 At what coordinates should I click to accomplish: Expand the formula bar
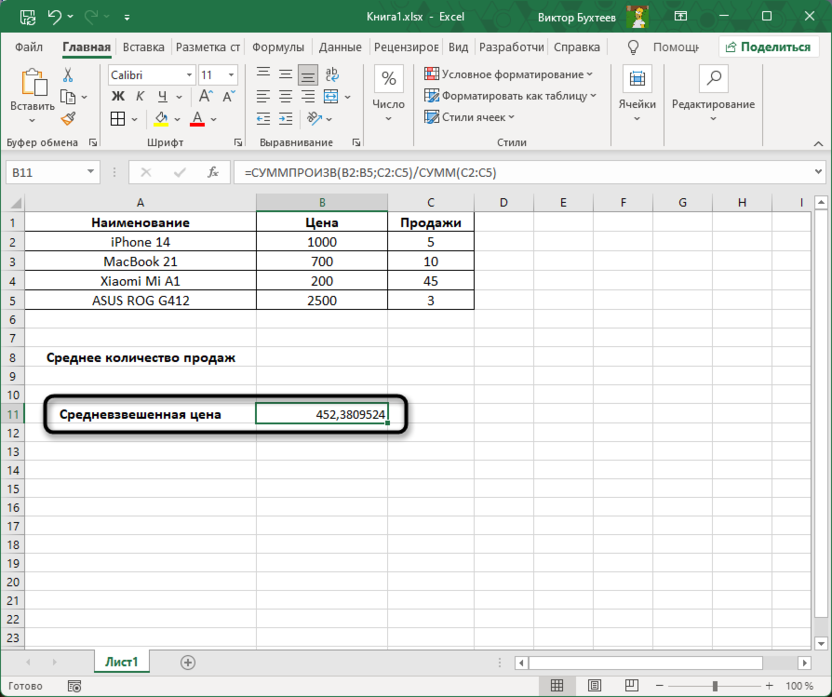click(818, 172)
